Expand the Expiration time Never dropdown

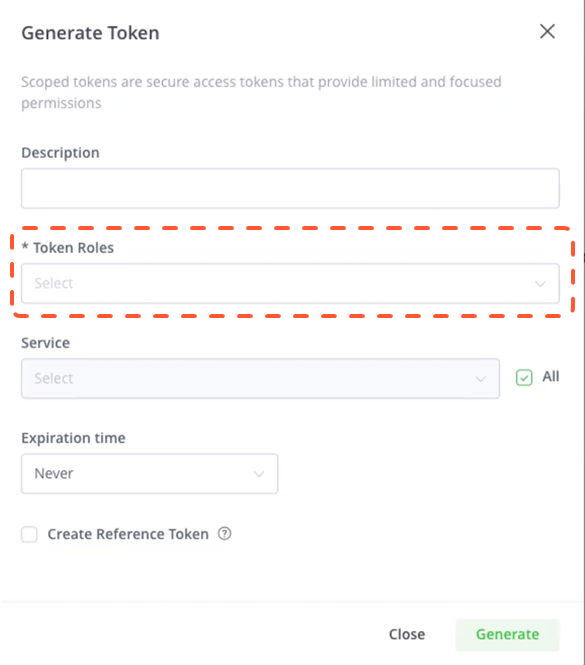150,473
